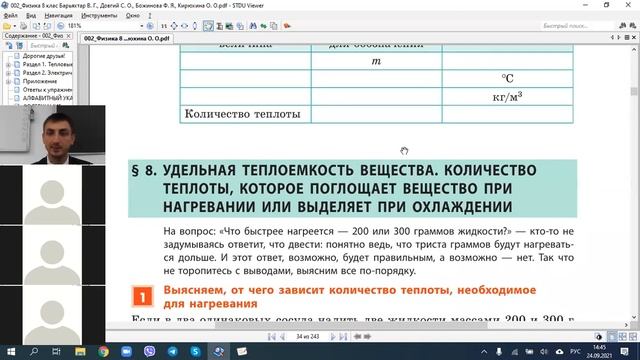
Task: Open Viber from the taskbar
Action: point(149,351)
